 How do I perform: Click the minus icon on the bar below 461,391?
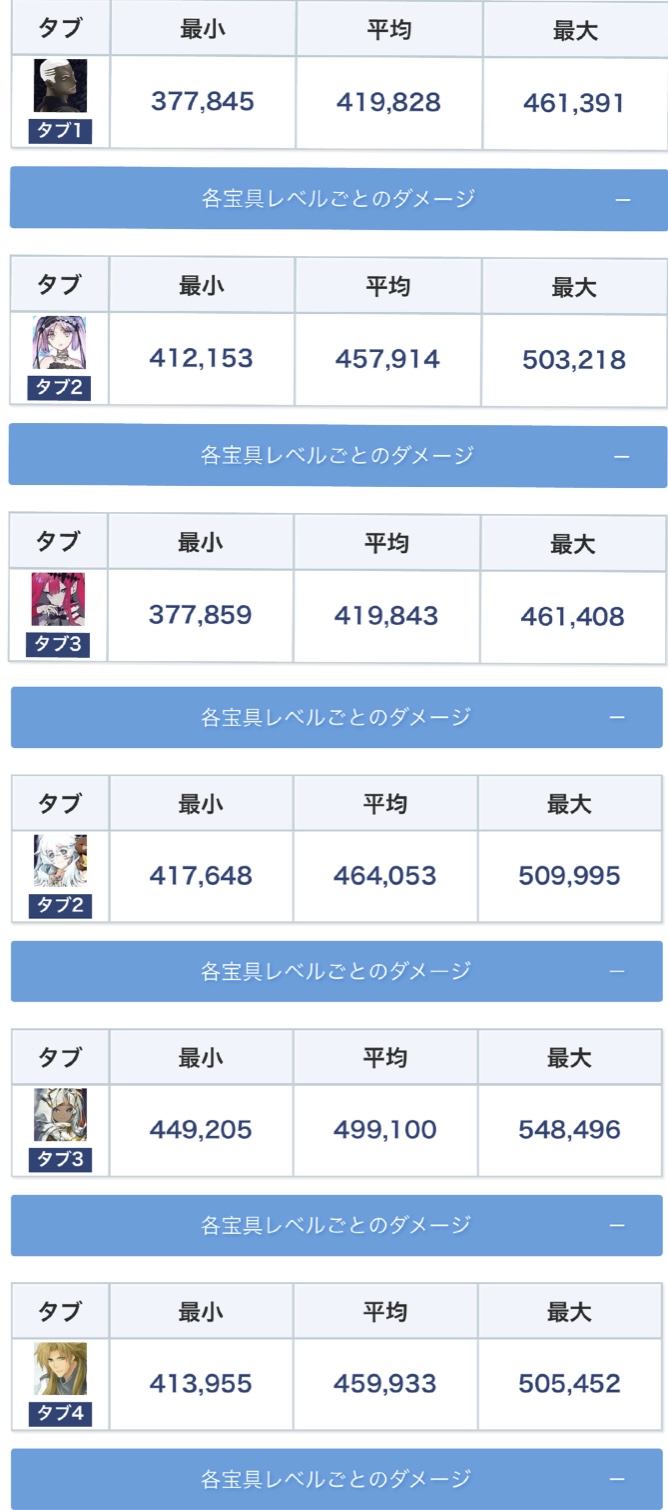(x=623, y=200)
